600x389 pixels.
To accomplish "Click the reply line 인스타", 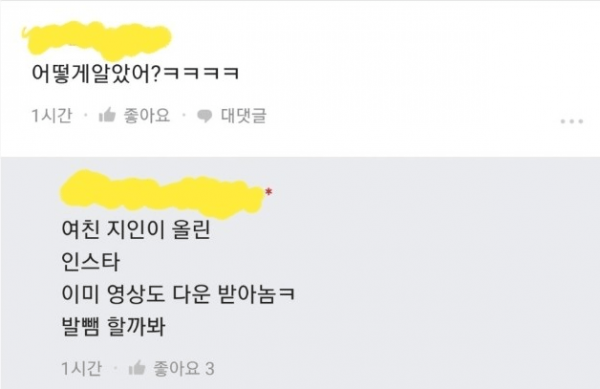I will click(x=91, y=262).
